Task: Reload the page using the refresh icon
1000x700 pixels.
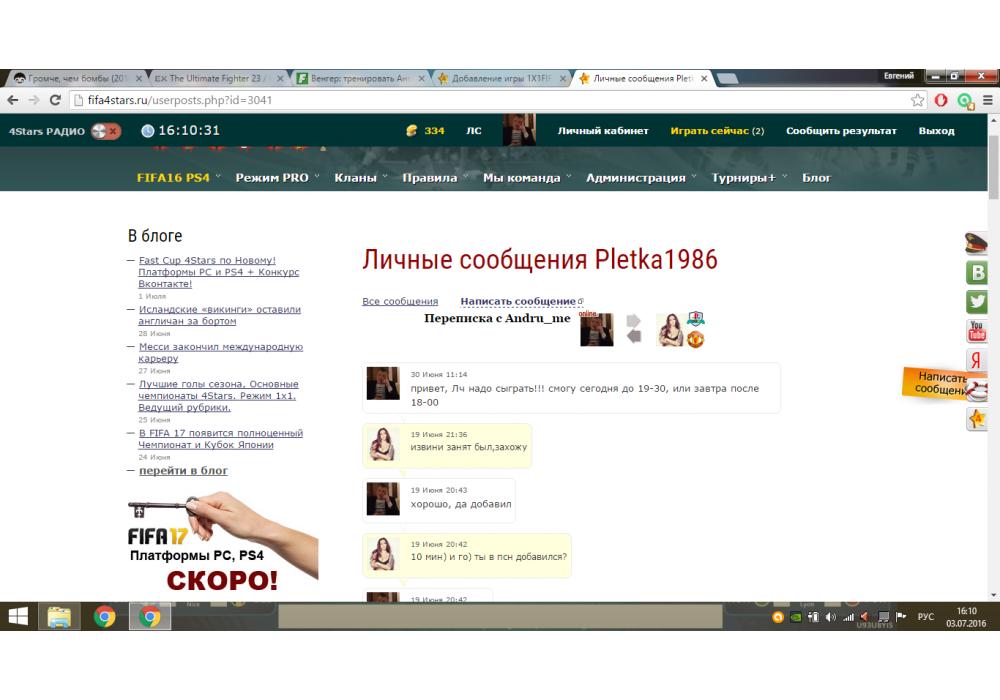Action: (56, 100)
